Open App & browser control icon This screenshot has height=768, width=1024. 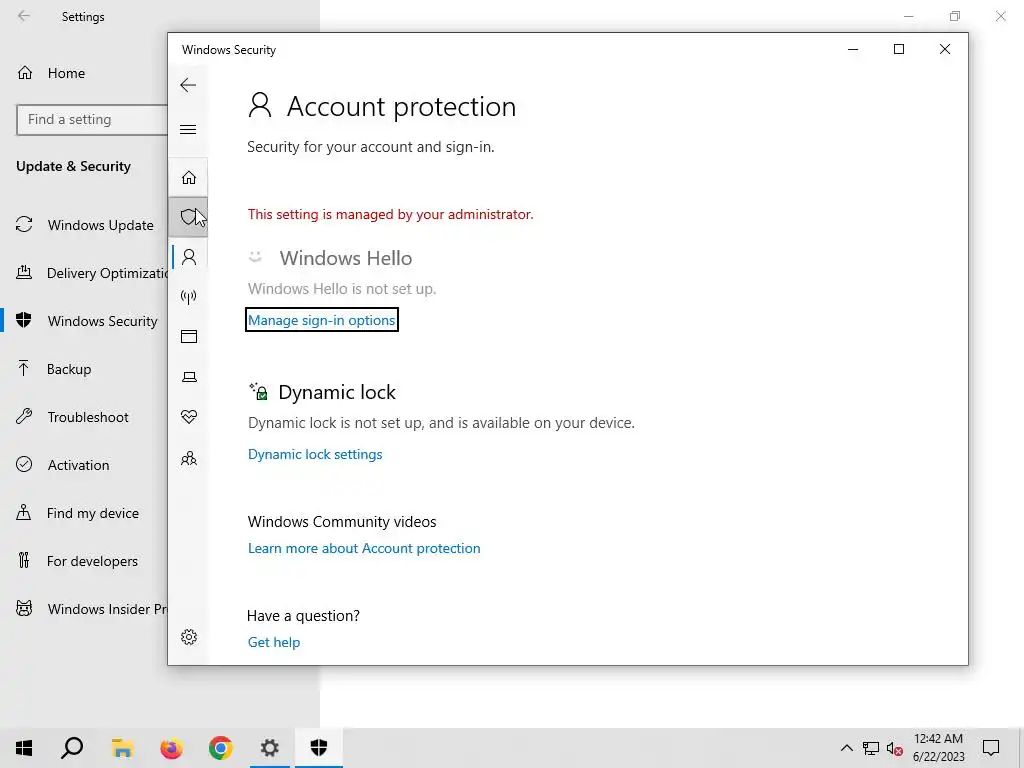pyautogui.click(x=189, y=337)
